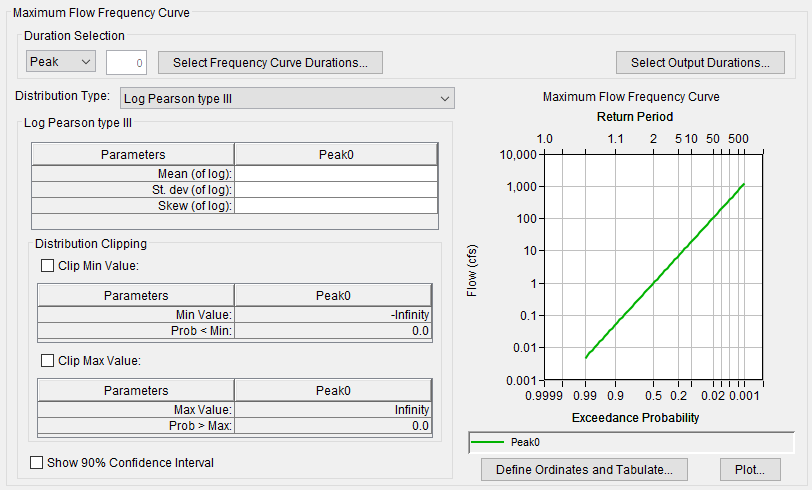Click Select Frequency Curve Durations button
Image resolution: width=812 pixels, height=490 pixels.
coord(270,63)
